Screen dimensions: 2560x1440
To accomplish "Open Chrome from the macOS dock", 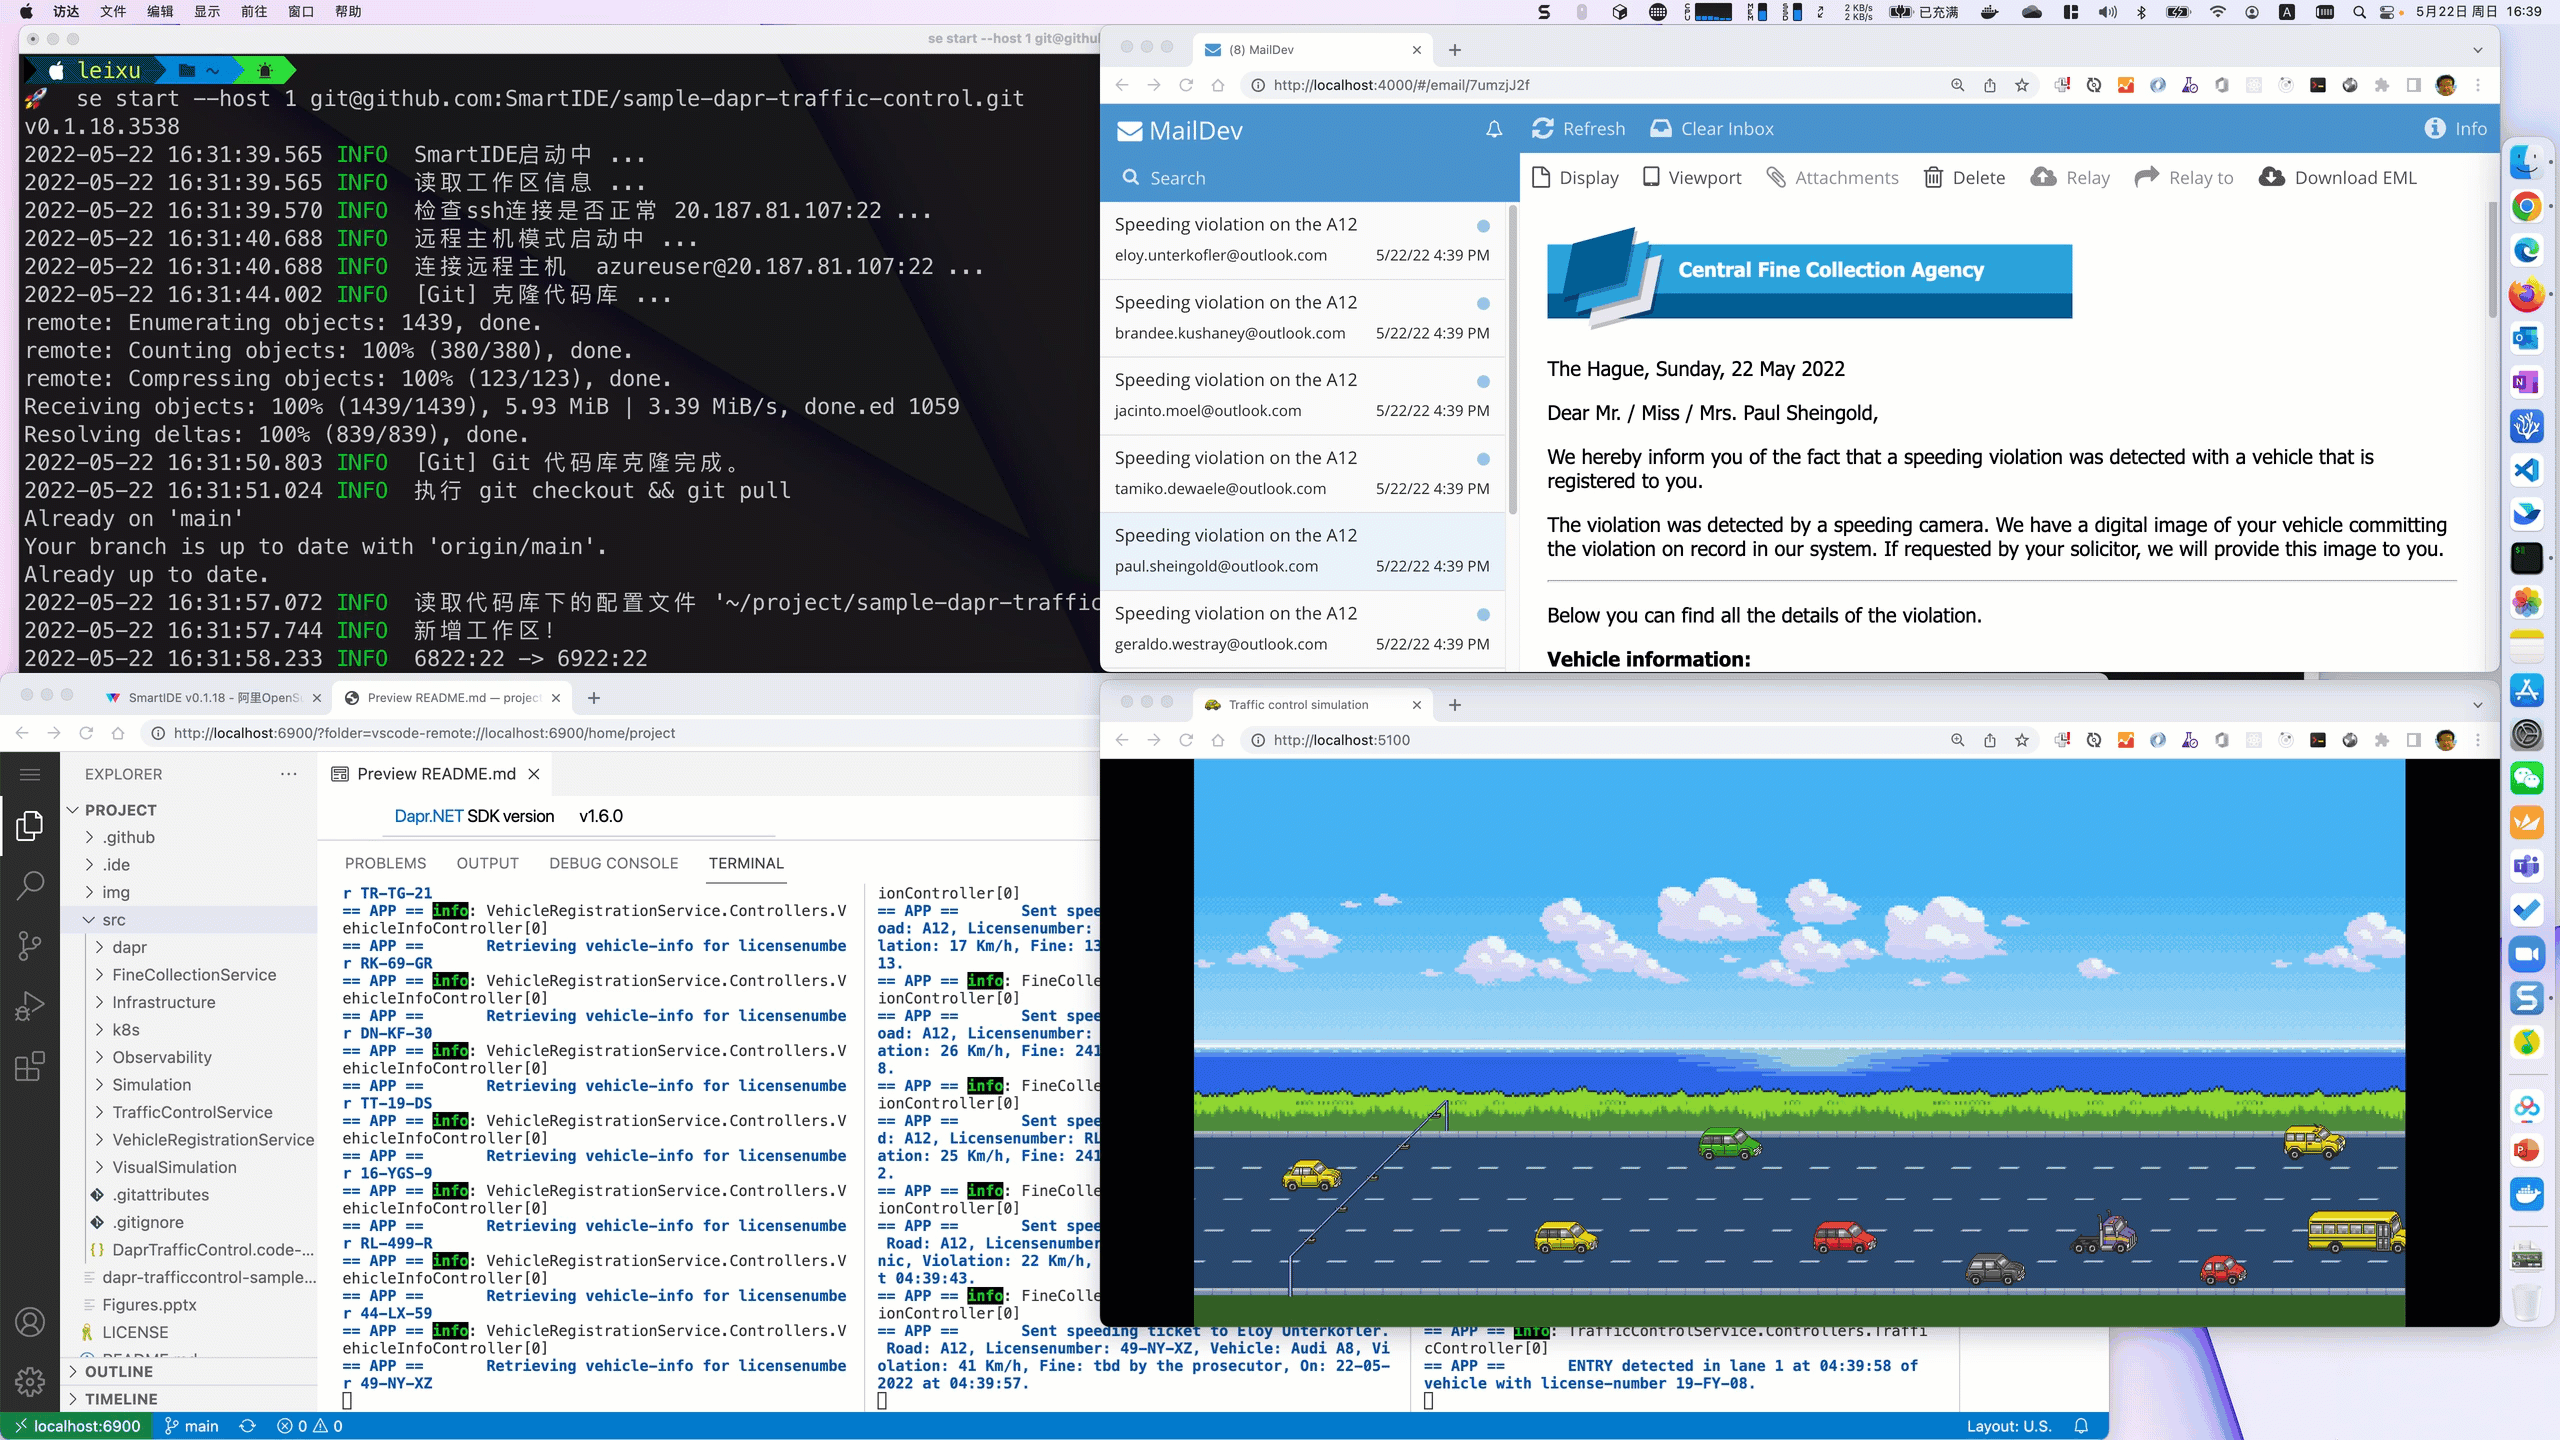I will click(x=2526, y=207).
